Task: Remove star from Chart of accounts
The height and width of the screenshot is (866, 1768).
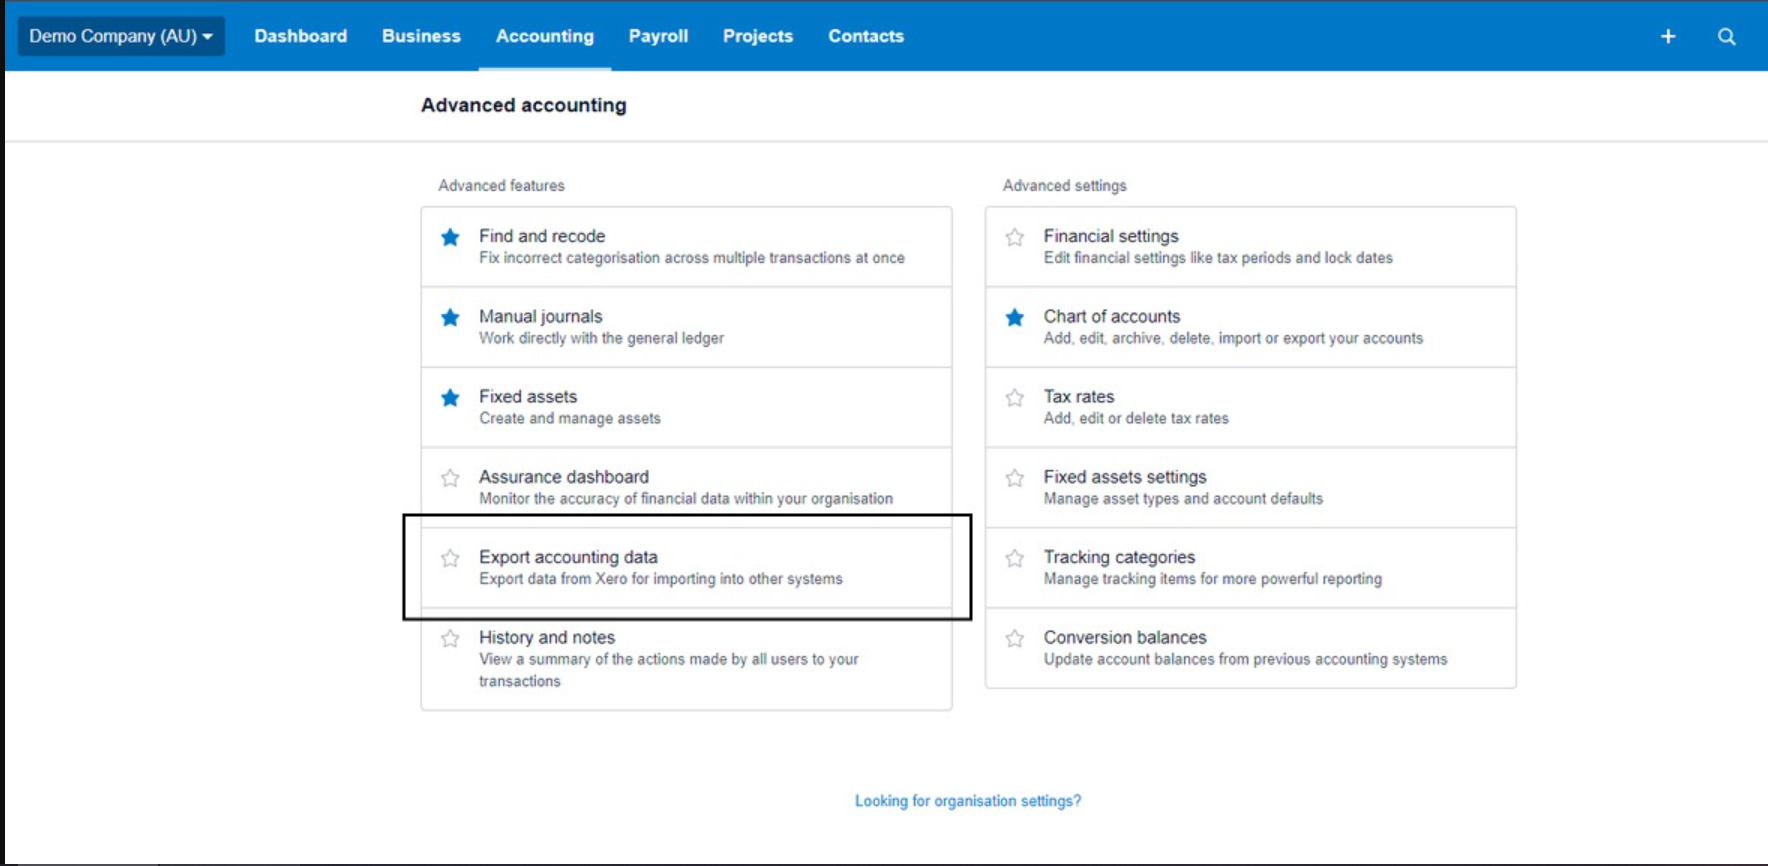Action: tap(1014, 318)
